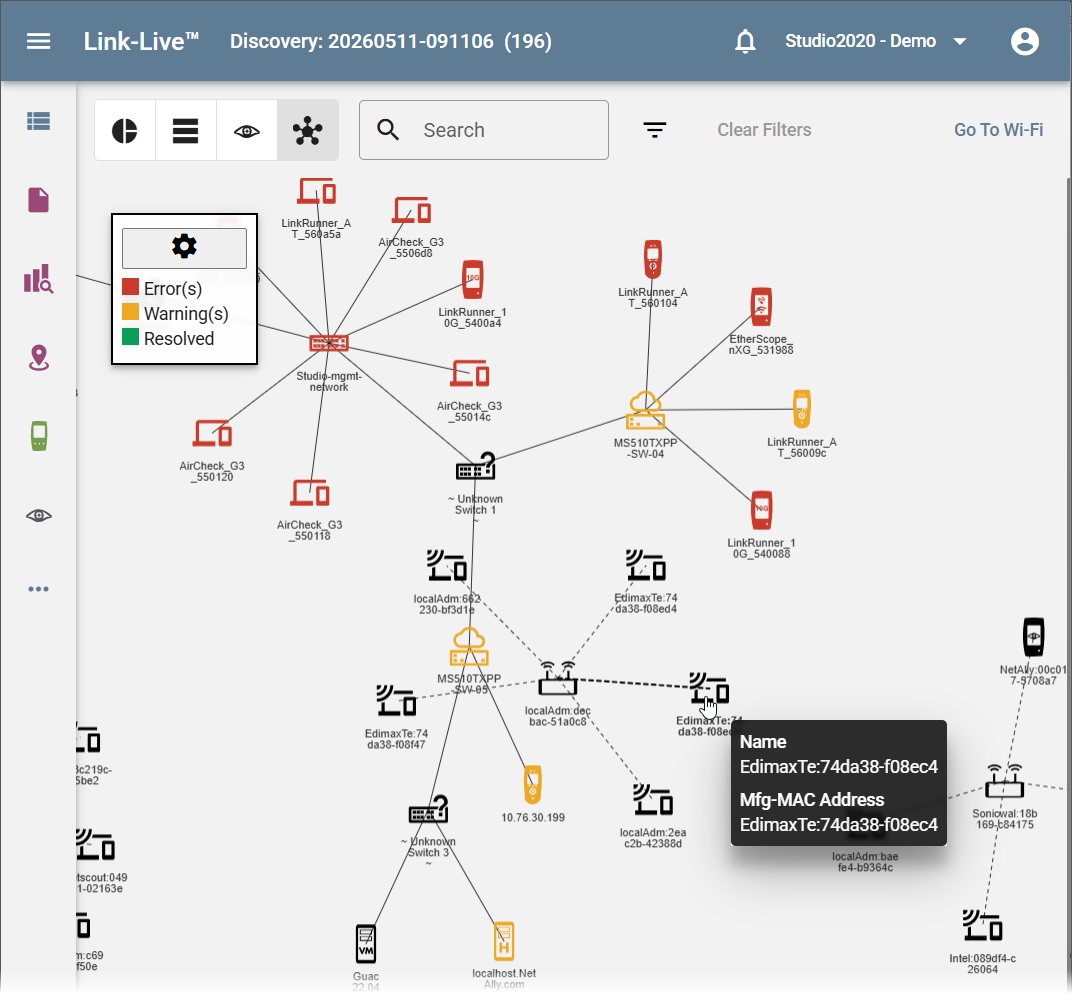Select the Sonicwal:18b169-c84175 access point node

click(x=1004, y=782)
